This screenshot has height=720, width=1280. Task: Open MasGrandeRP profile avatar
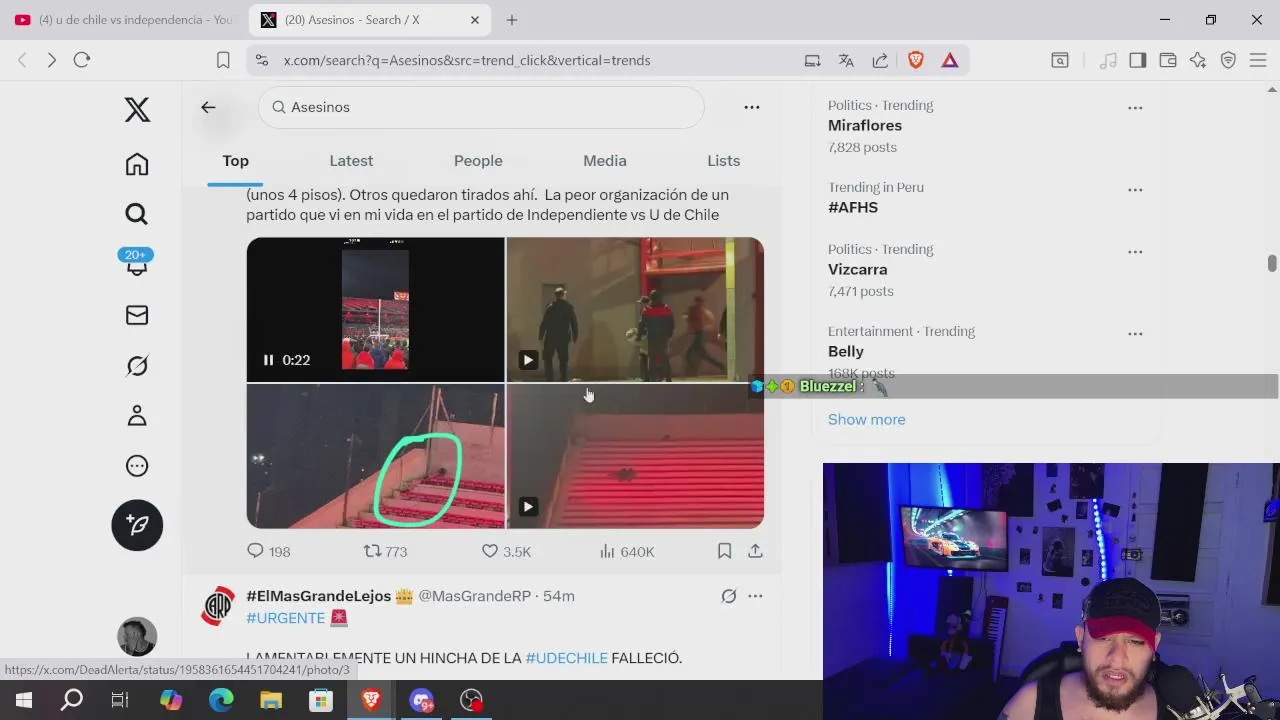coord(218,606)
